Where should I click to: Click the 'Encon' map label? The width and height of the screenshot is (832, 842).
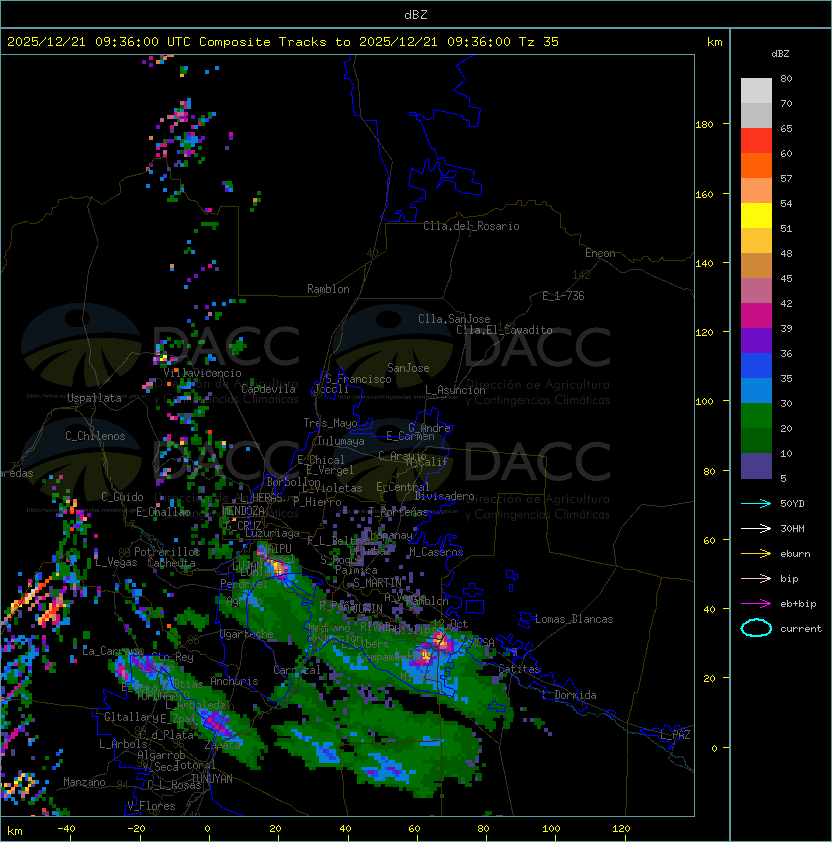pyautogui.click(x=600, y=253)
